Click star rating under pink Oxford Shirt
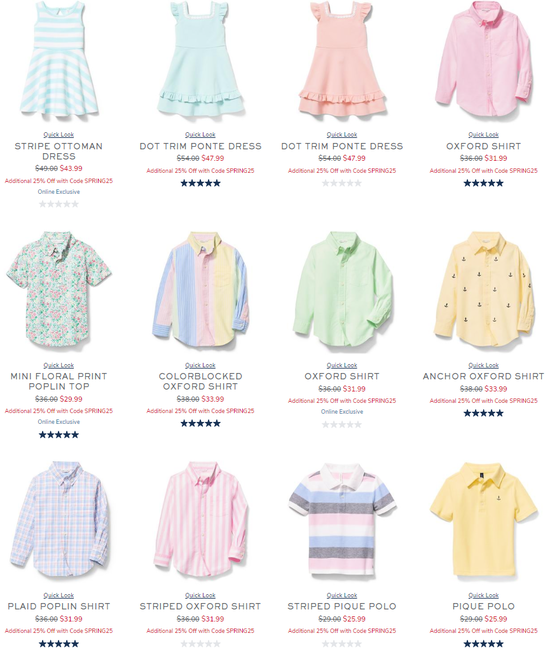The height and width of the screenshot is (652, 550). [x=483, y=183]
